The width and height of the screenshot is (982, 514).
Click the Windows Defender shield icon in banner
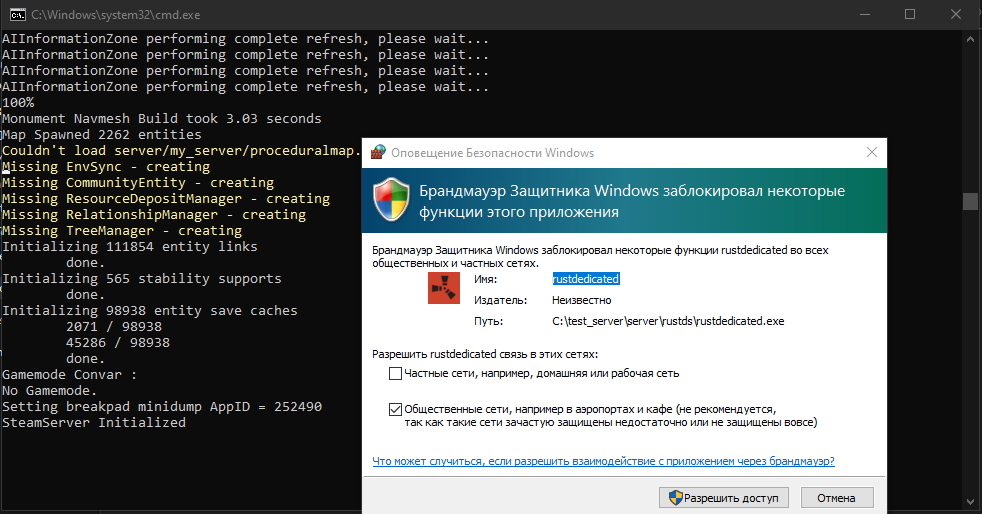[x=391, y=199]
